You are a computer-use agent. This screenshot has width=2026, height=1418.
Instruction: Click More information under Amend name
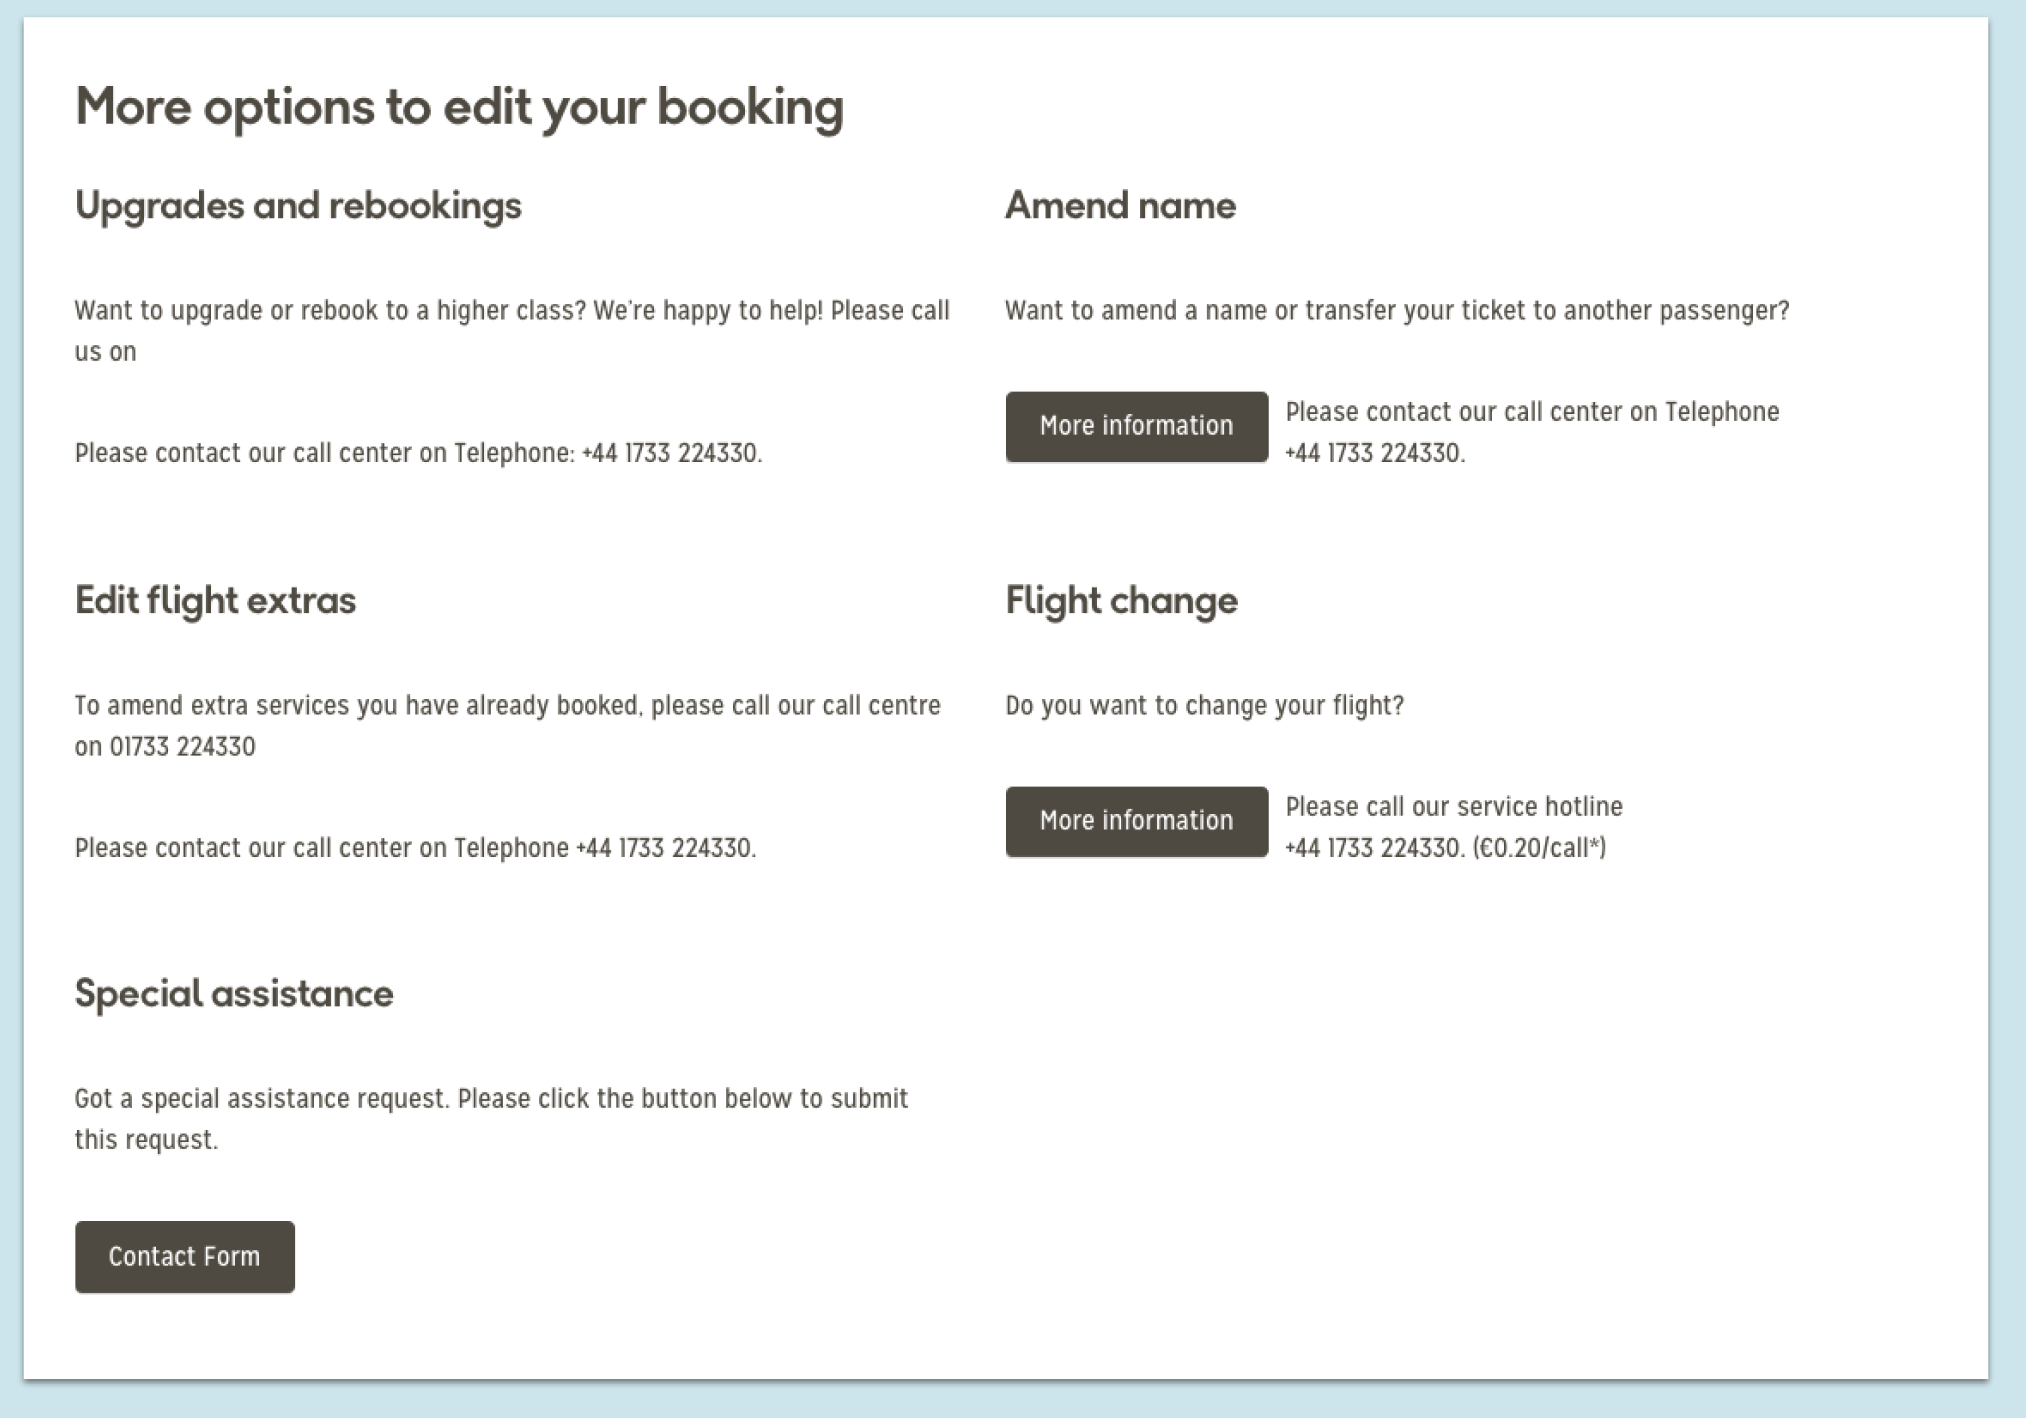click(x=1136, y=427)
